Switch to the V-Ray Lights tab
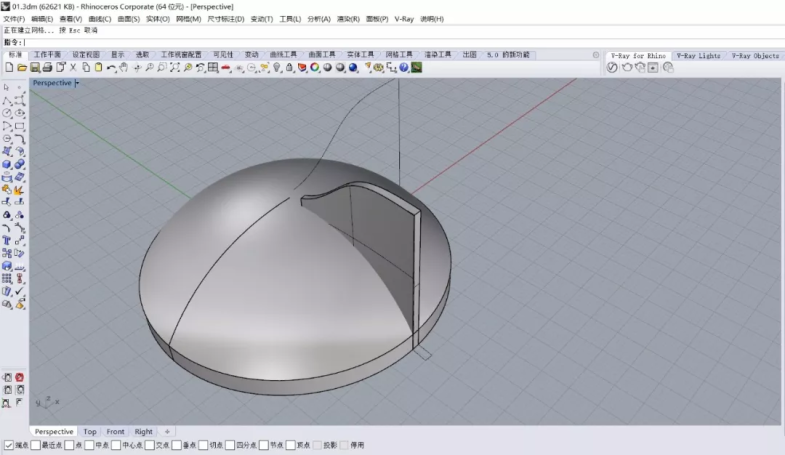The width and height of the screenshot is (785, 455). tap(697, 56)
